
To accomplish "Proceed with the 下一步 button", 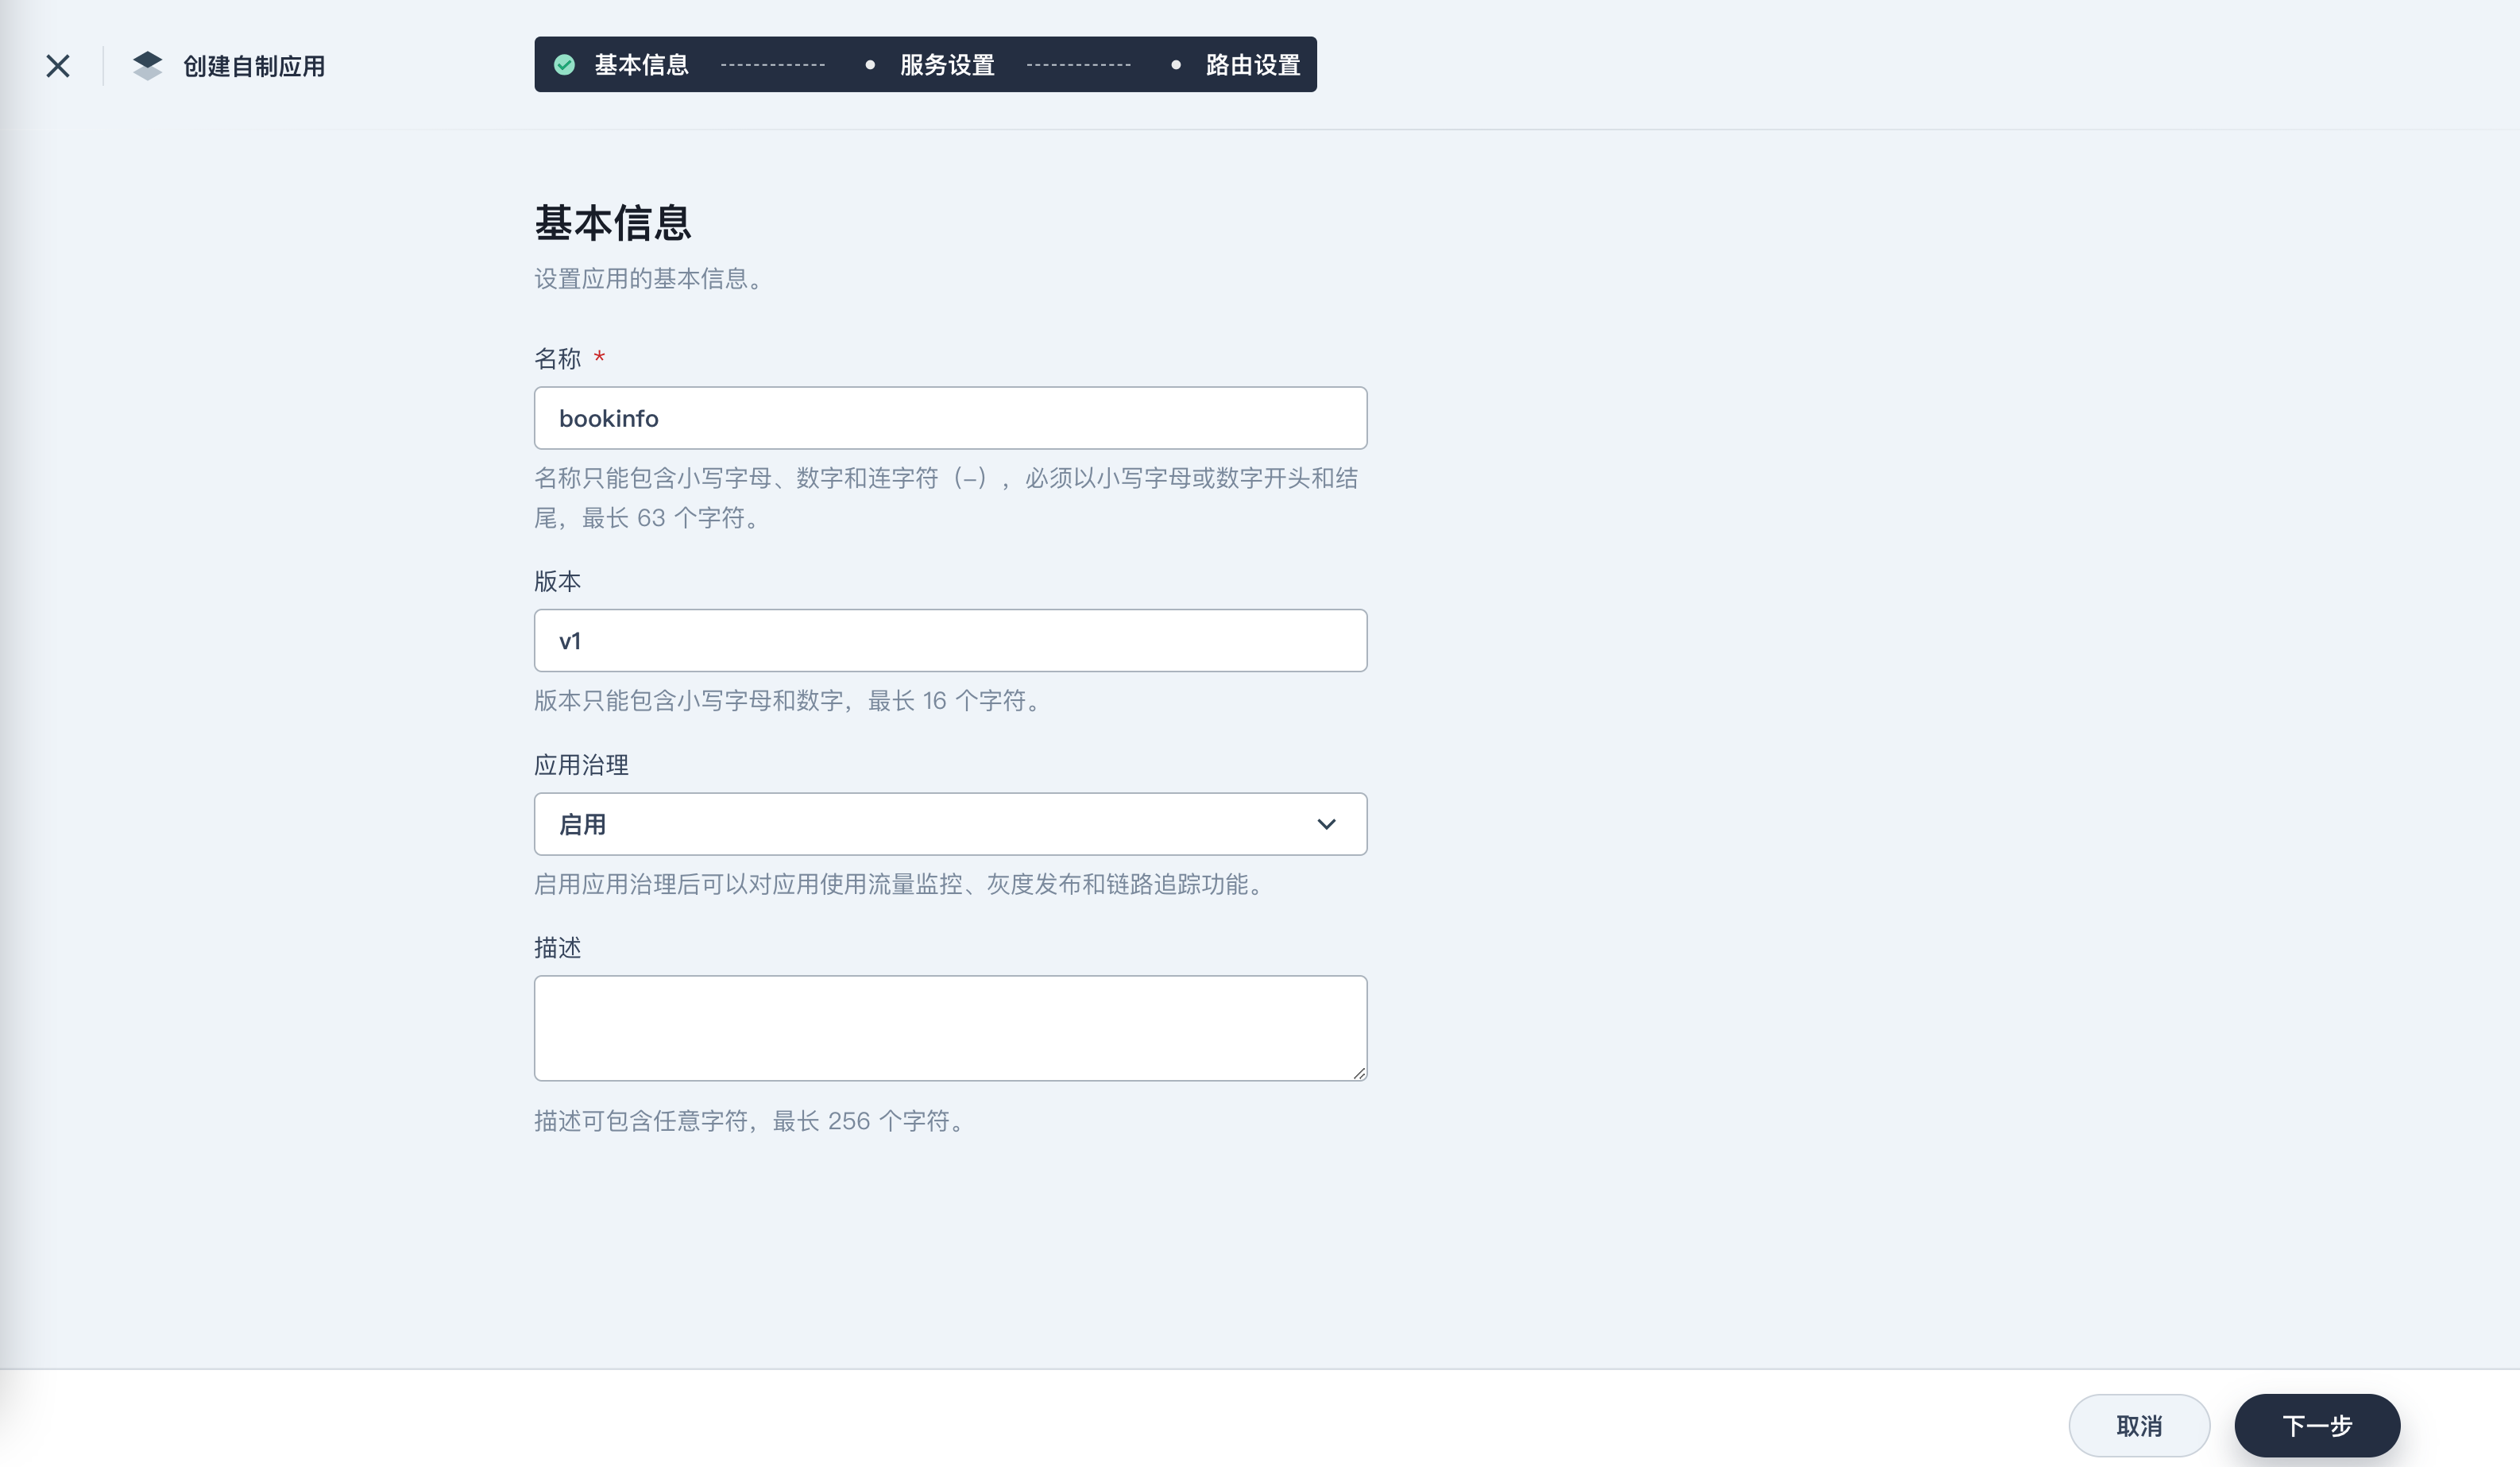I will 2317,1425.
